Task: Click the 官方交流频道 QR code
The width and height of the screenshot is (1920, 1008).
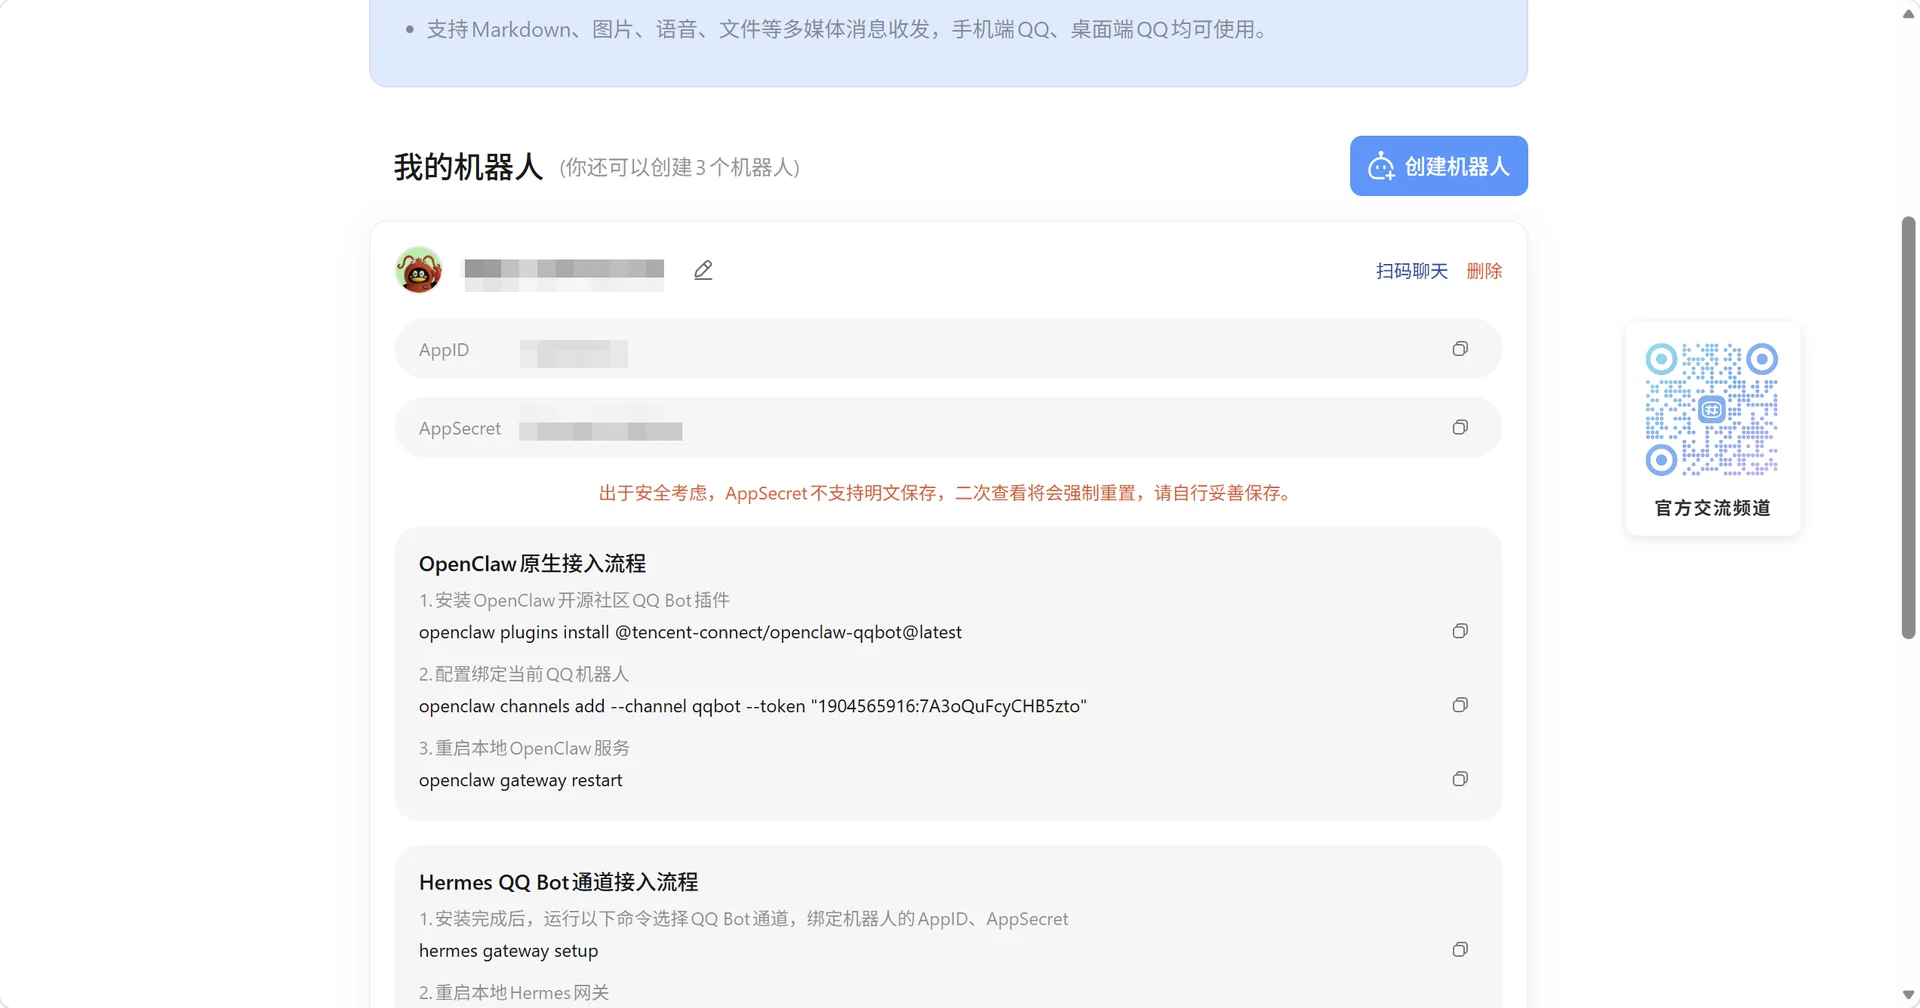Action: pos(1712,409)
